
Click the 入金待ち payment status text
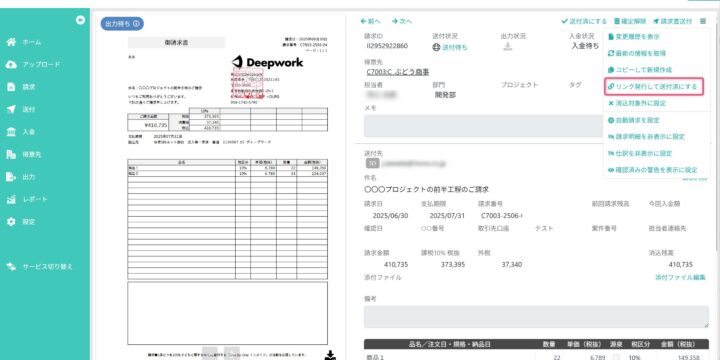(x=585, y=46)
